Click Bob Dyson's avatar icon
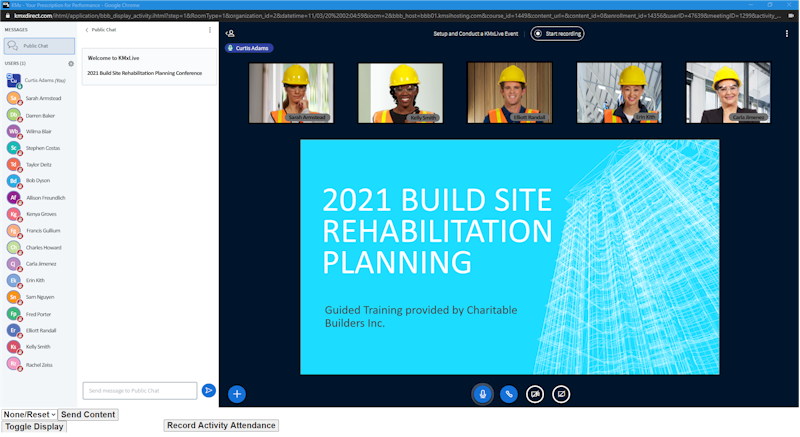 [14, 181]
